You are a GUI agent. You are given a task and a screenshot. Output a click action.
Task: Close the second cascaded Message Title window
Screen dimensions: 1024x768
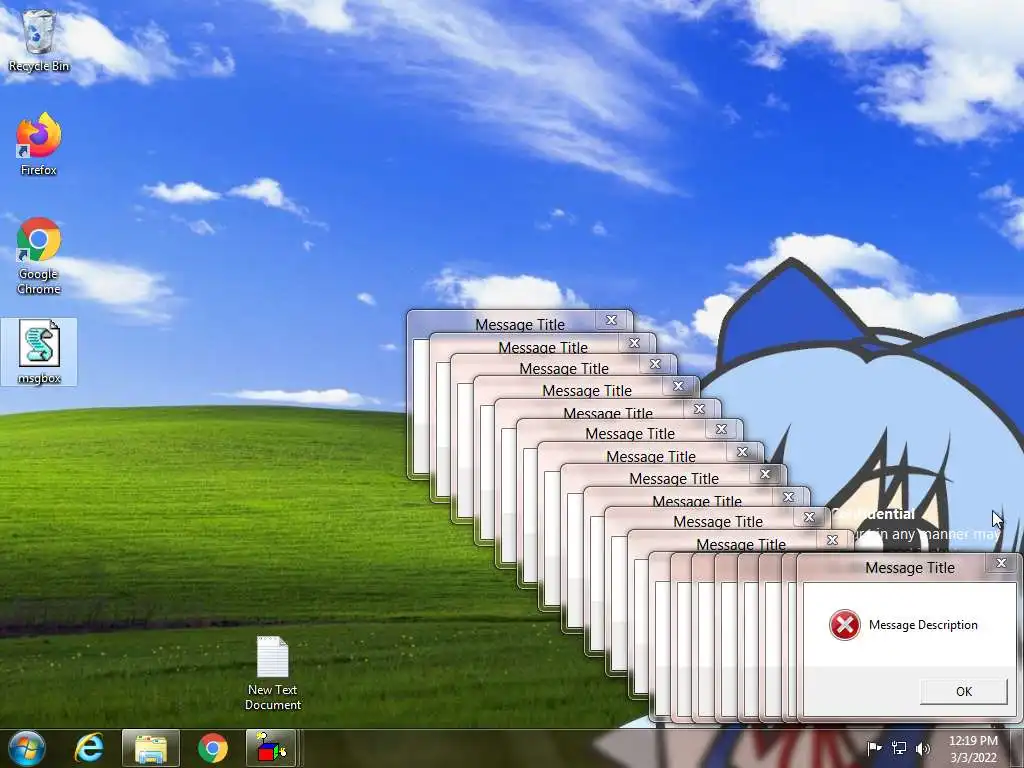[x=634, y=343]
